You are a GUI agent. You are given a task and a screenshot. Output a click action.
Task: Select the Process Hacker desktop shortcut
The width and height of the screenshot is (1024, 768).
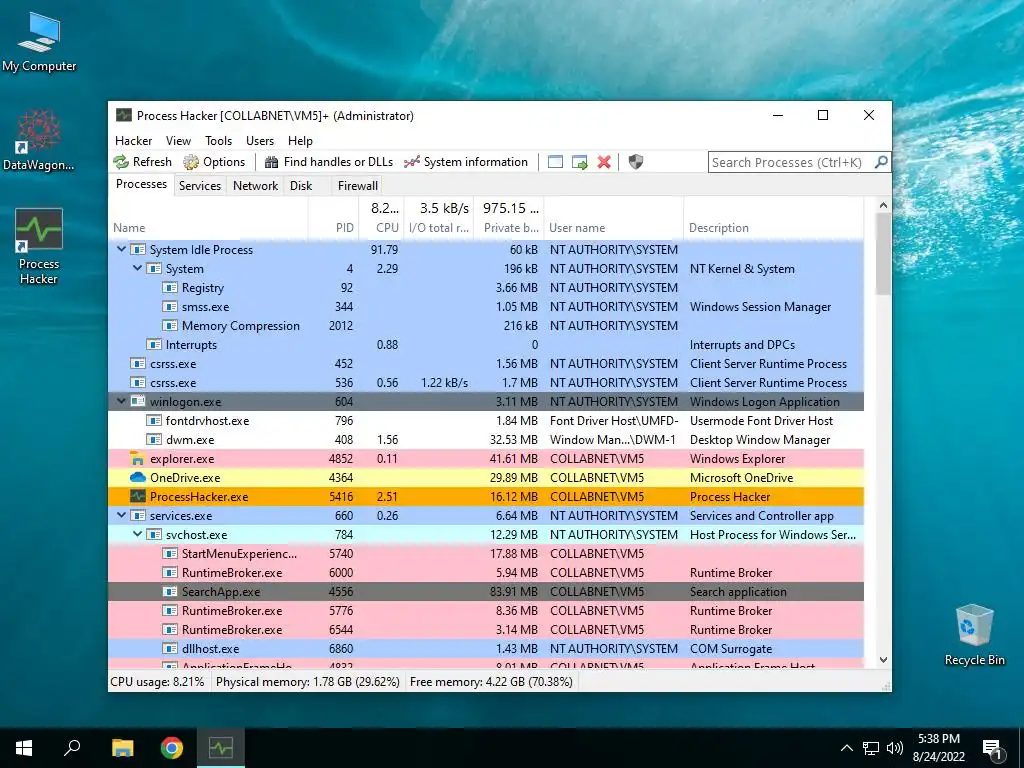click(39, 247)
